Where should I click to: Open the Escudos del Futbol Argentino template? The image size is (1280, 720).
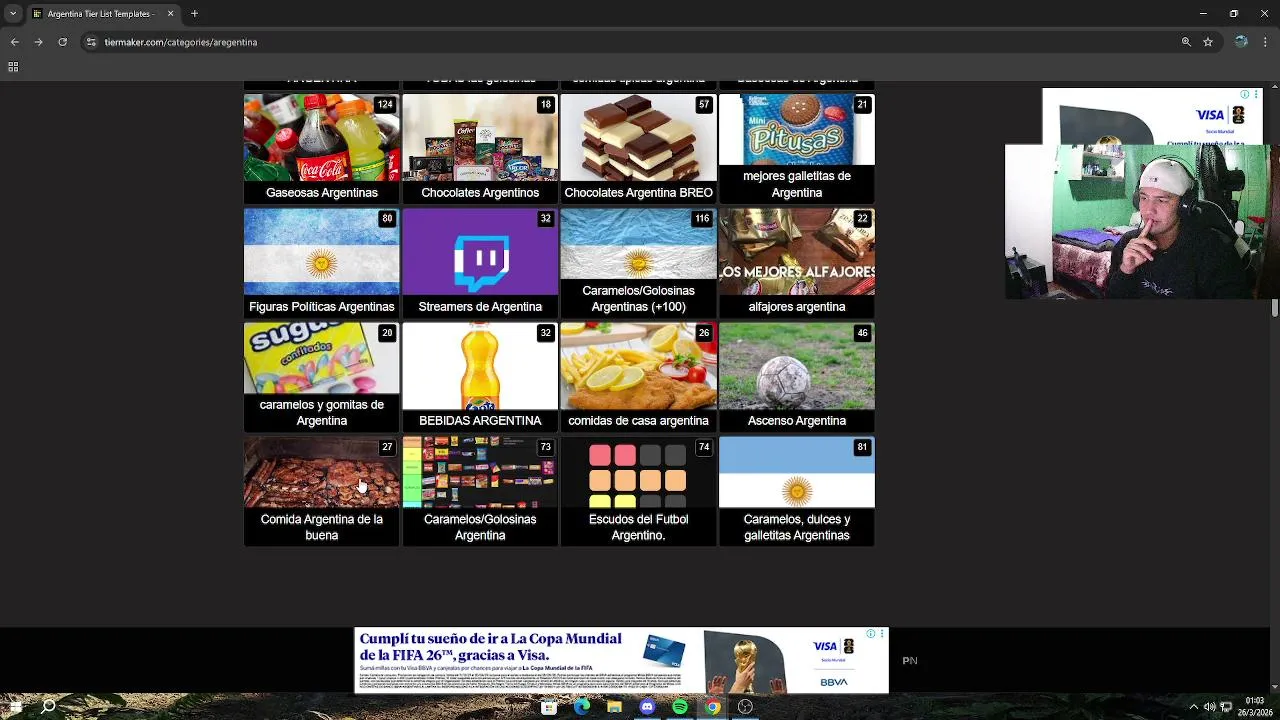point(638,491)
